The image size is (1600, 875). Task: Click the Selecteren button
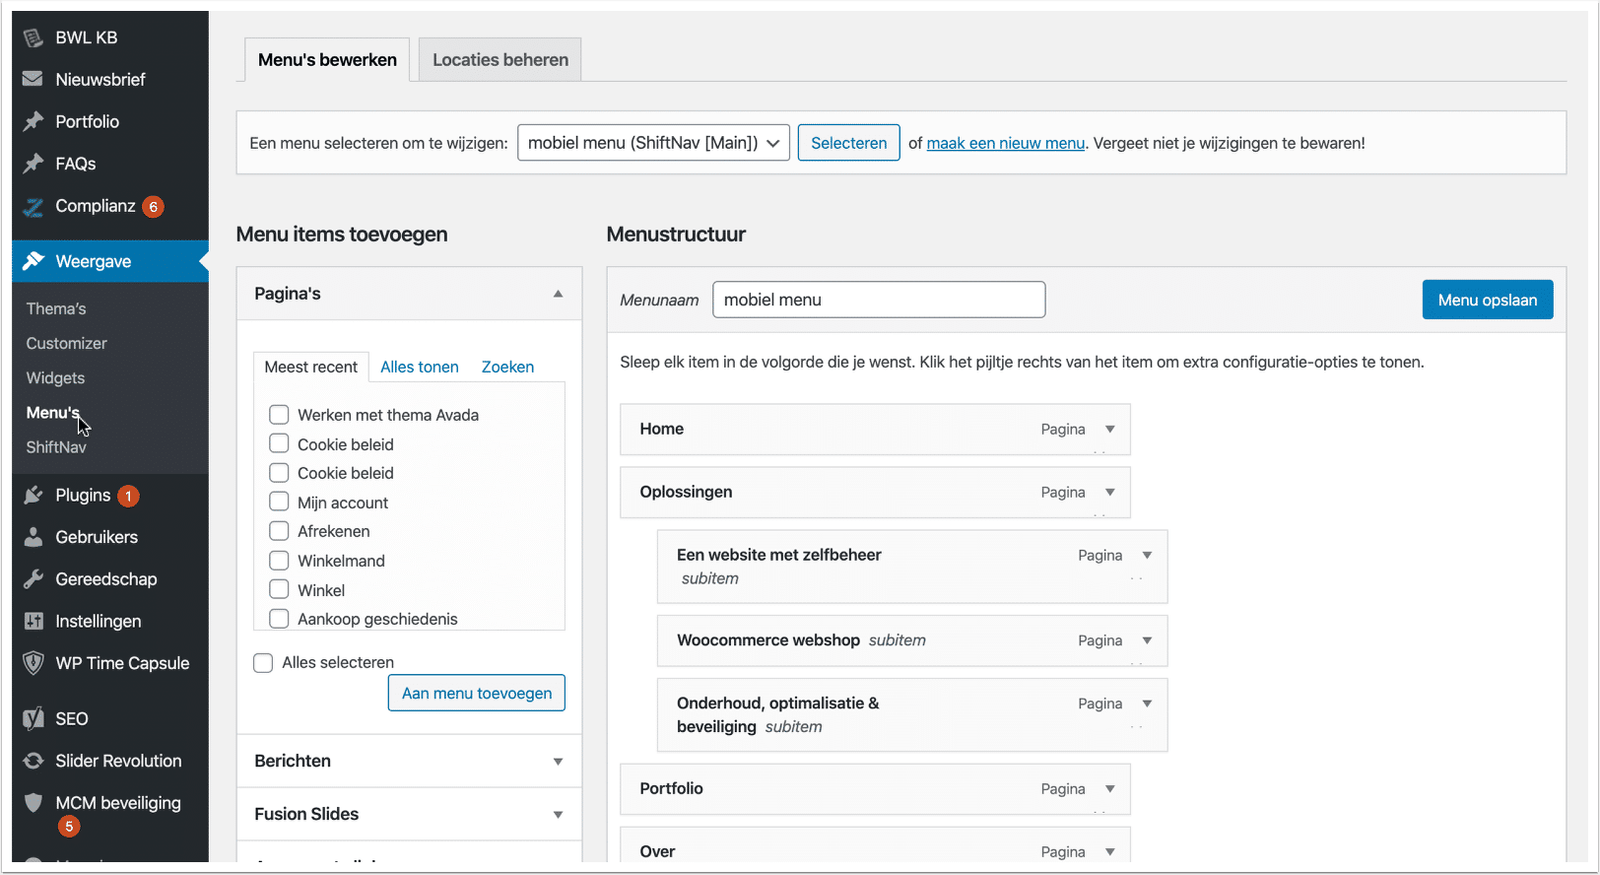pyautogui.click(x=849, y=143)
